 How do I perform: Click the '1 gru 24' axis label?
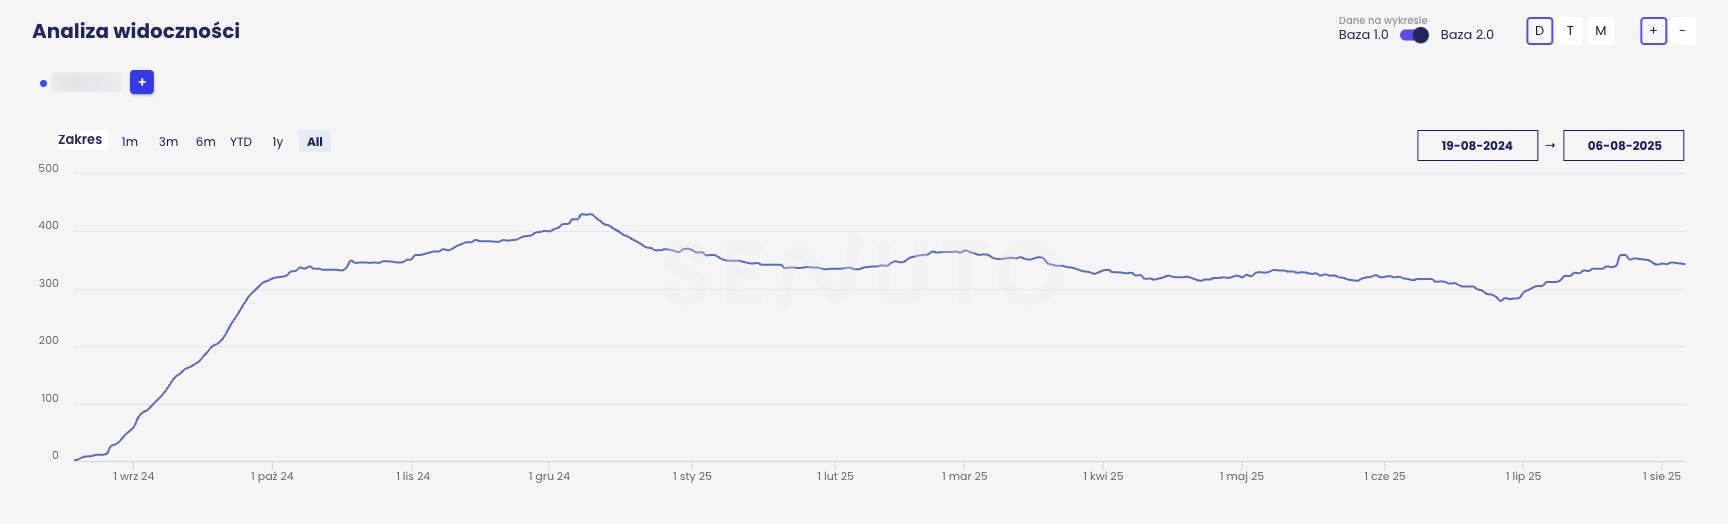[x=549, y=476]
